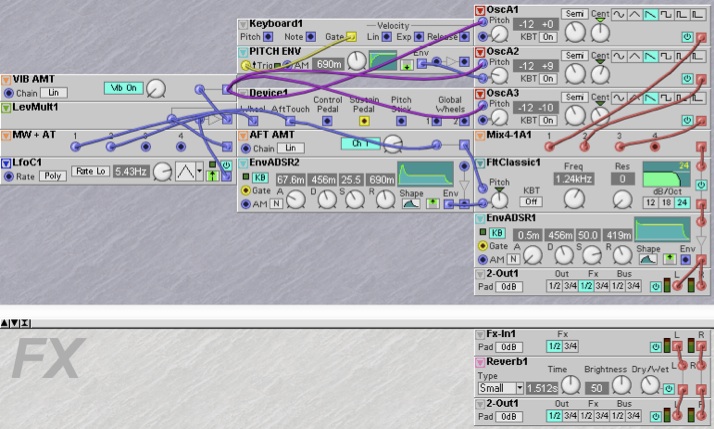Click the EnvADSR2 Shape icon
The height and width of the screenshot is (429, 714).
410,203
